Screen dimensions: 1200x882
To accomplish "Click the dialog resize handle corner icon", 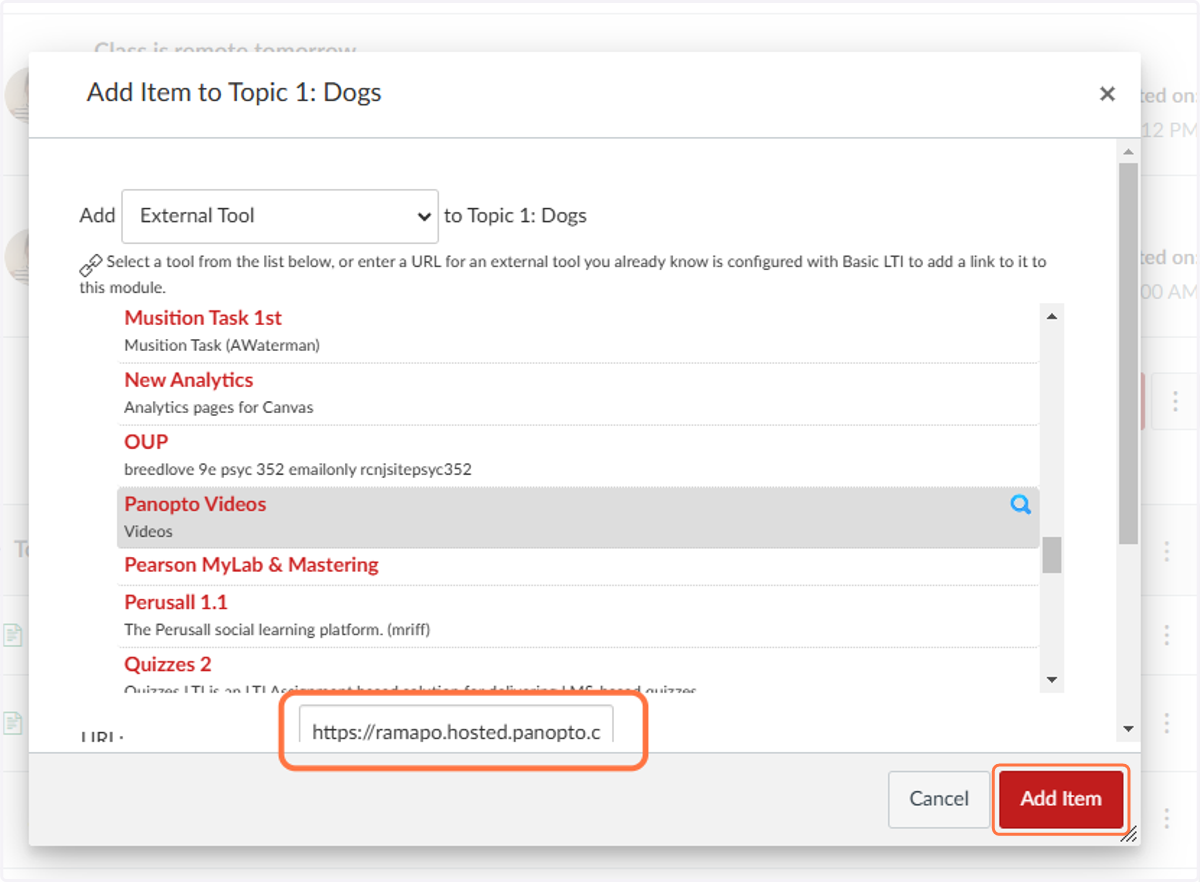I will 1128,834.
